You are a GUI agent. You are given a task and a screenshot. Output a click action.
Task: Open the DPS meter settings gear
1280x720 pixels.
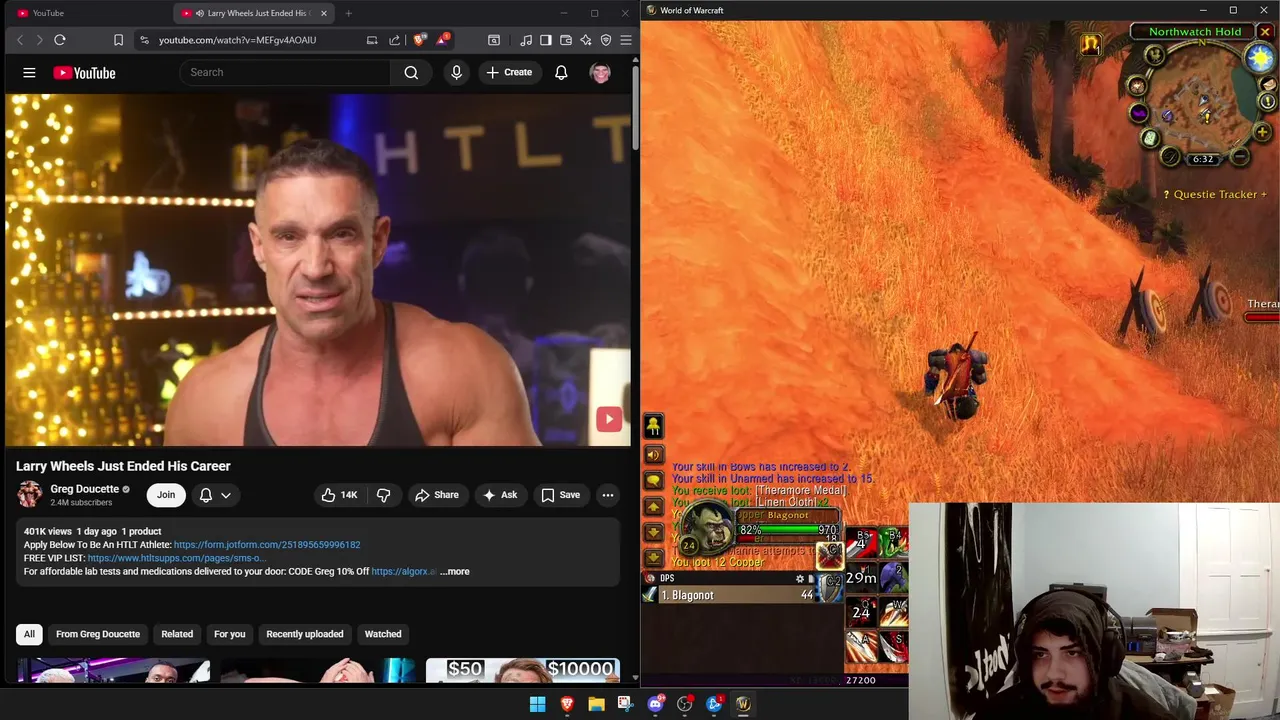[x=799, y=578]
